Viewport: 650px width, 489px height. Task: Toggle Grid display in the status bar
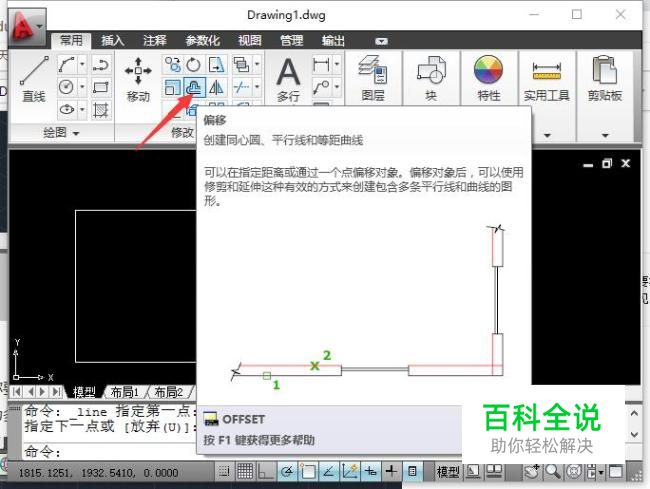coord(245,471)
